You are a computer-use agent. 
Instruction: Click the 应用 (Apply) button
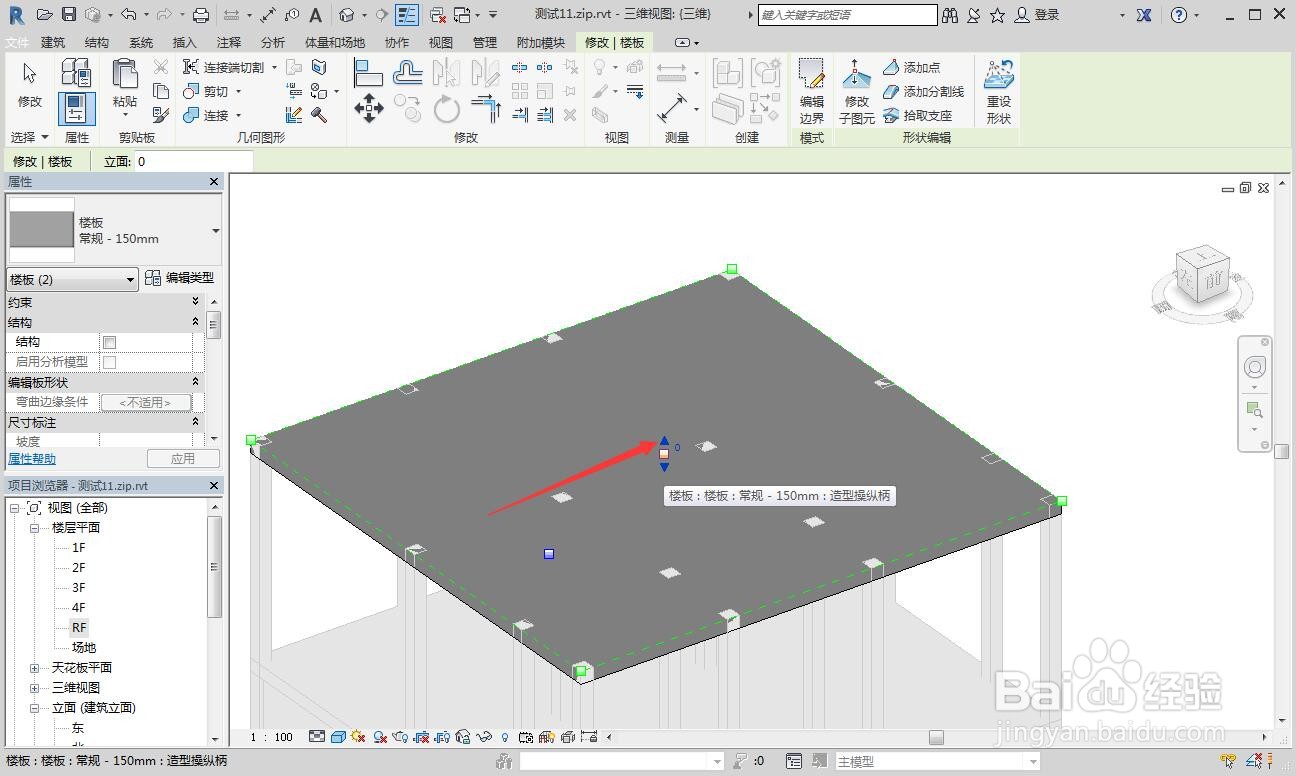(183, 459)
